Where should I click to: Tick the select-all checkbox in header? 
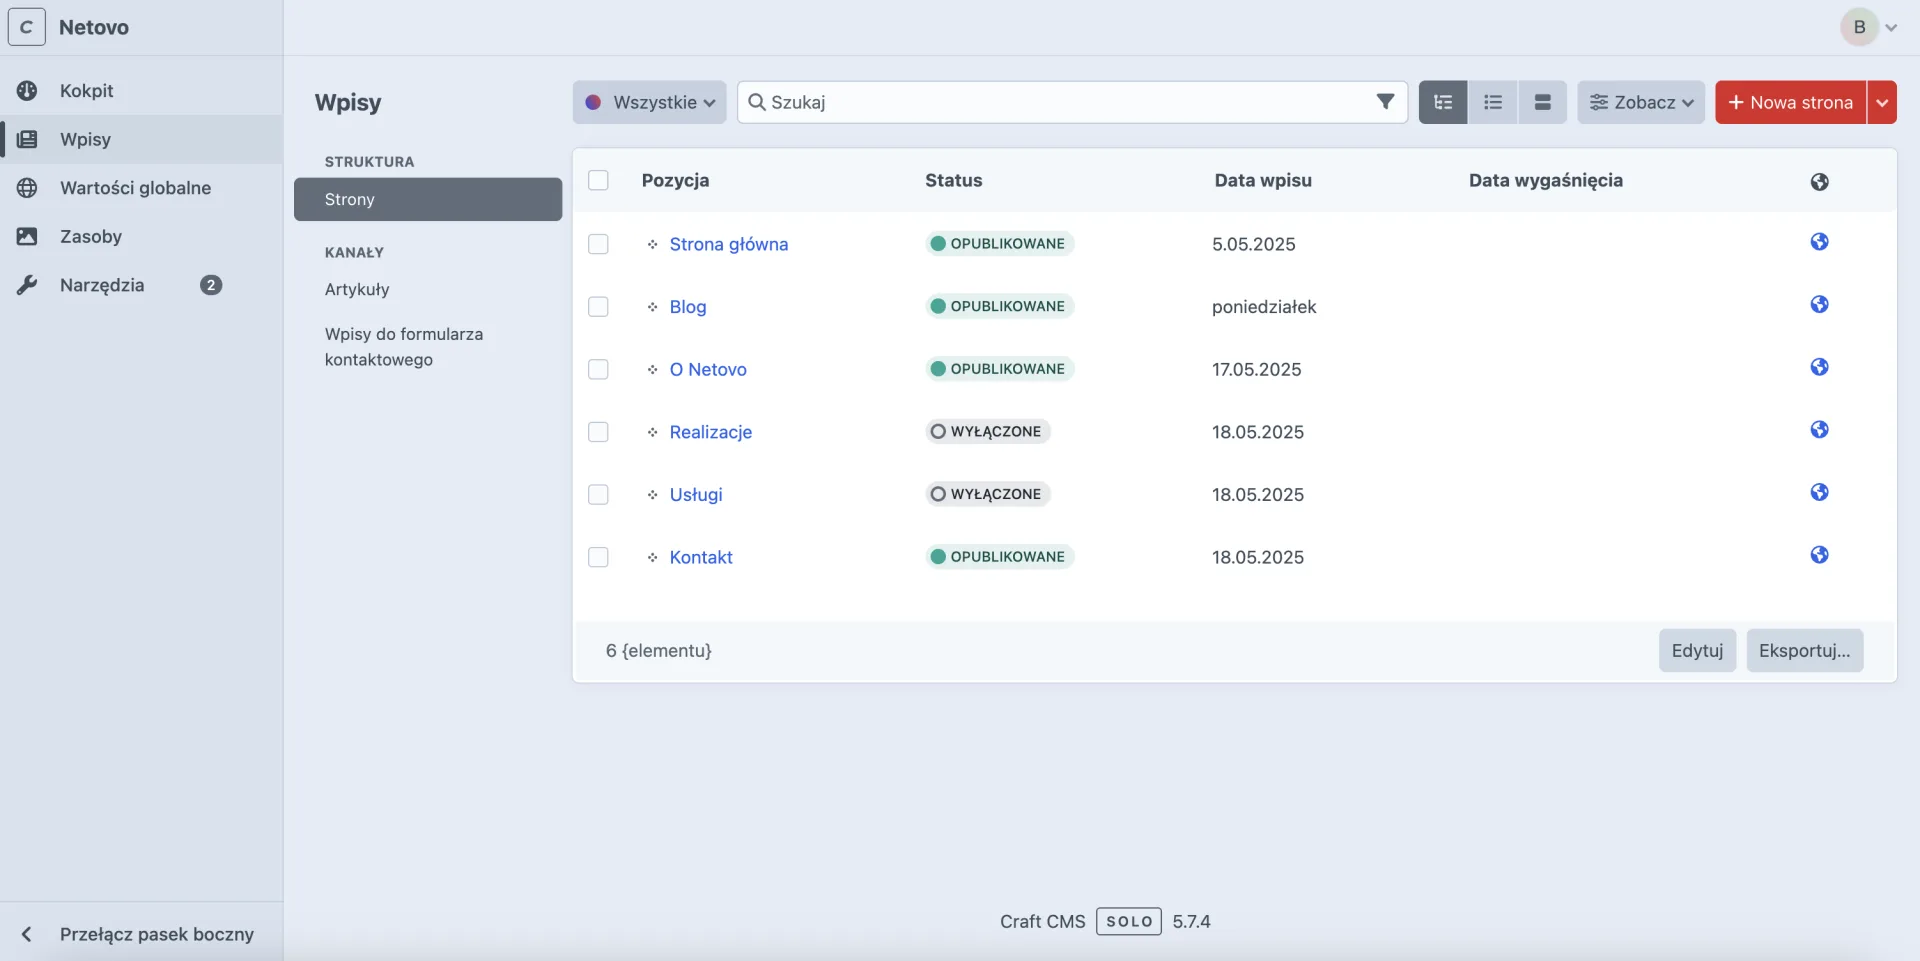pos(598,180)
